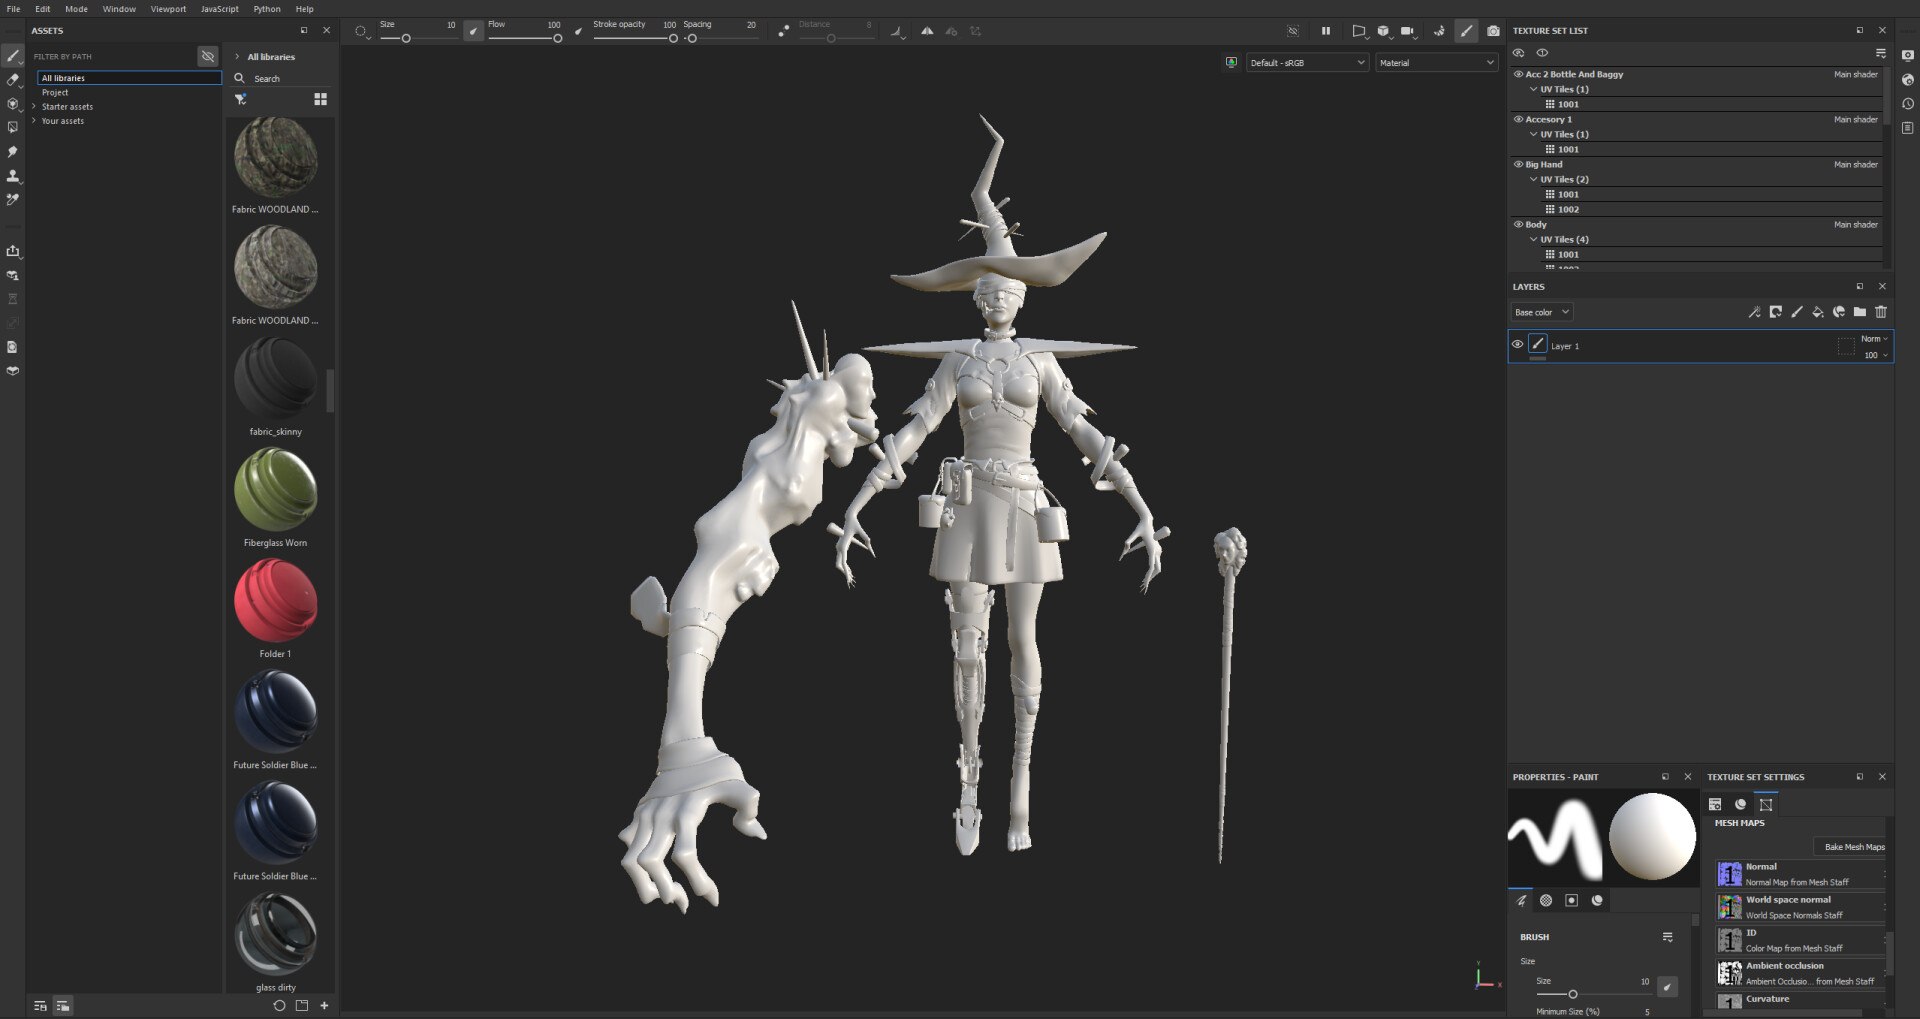Select the Clone stamp tool

[x=13, y=176]
